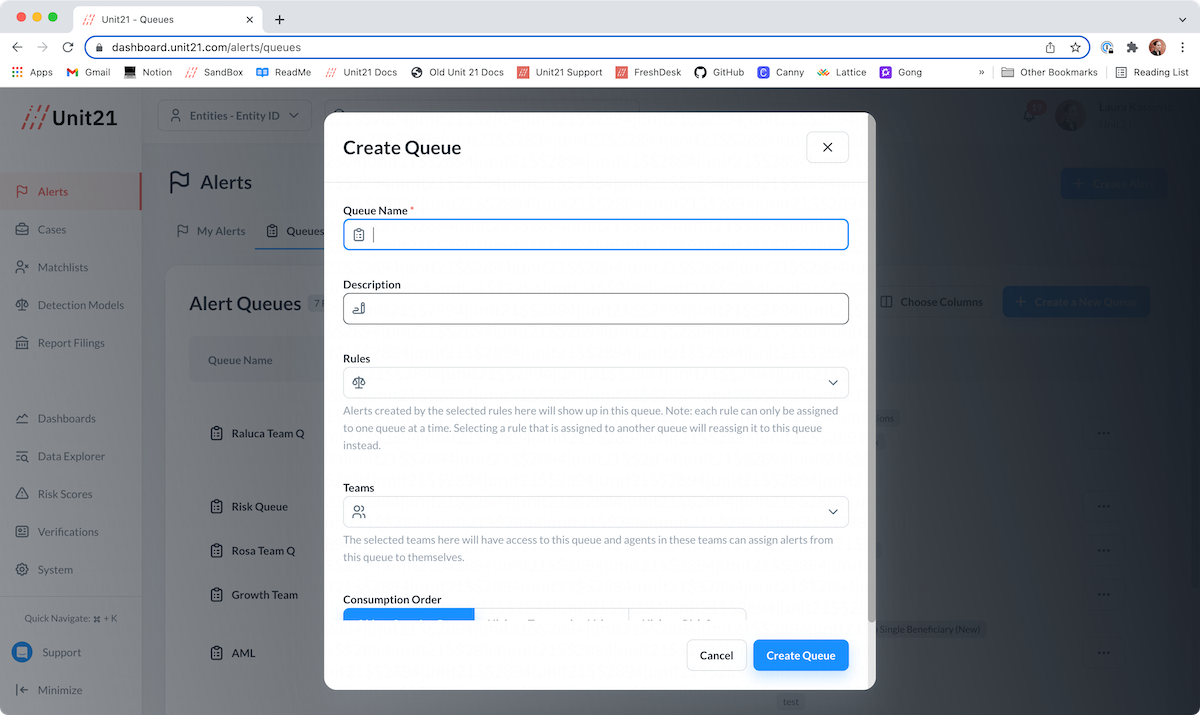Image resolution: width=1200 pixels, height=715 pixels.
Task: Open the Apps bookmark
Action: [x=31, y=72]
